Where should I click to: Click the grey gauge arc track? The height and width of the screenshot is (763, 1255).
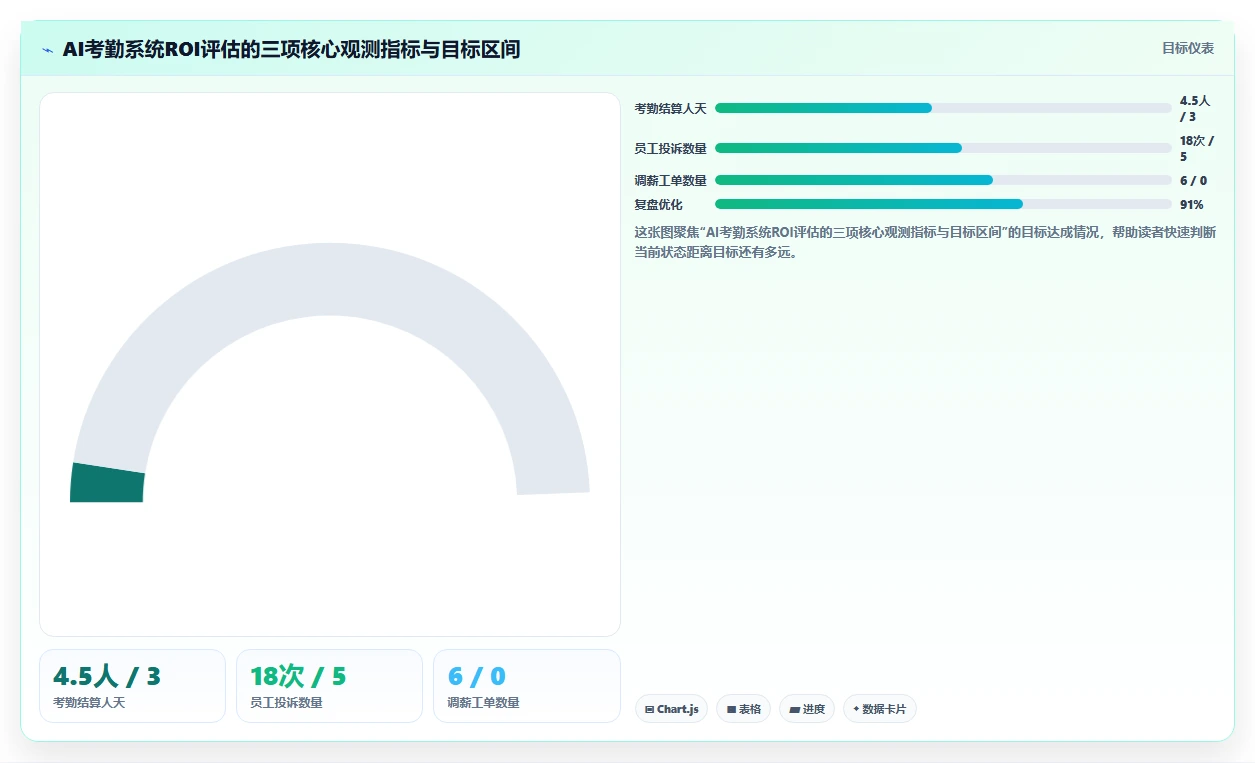pyautogui.click(x=330, y=279)
